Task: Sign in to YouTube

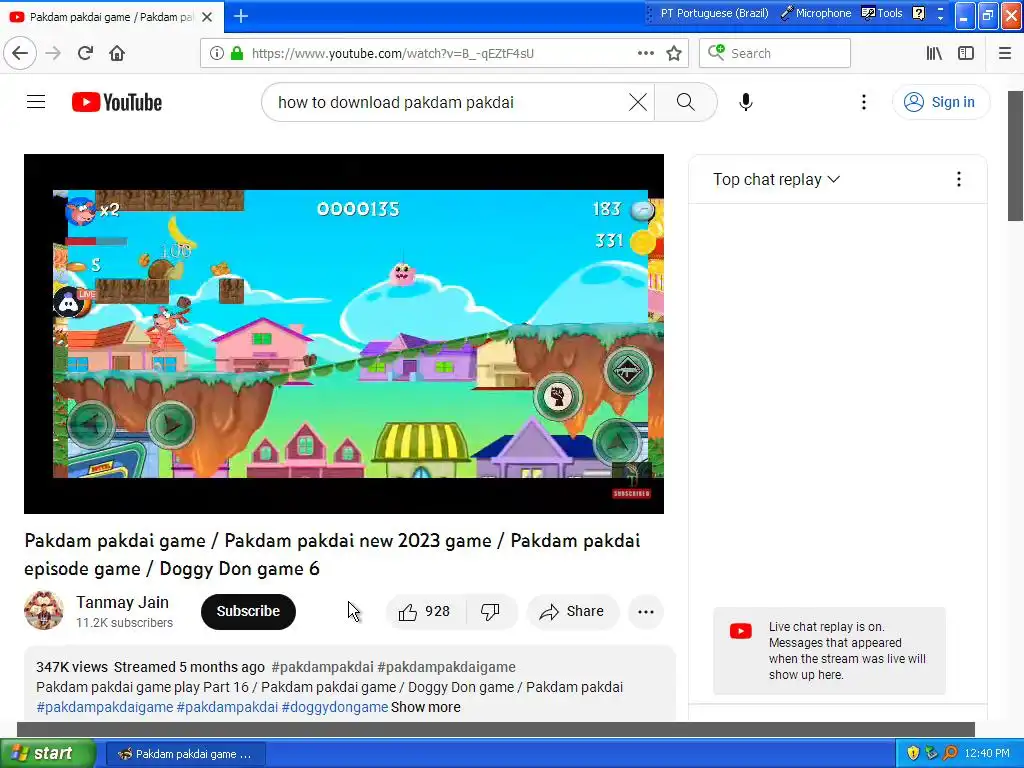Action: coord(940,102)
